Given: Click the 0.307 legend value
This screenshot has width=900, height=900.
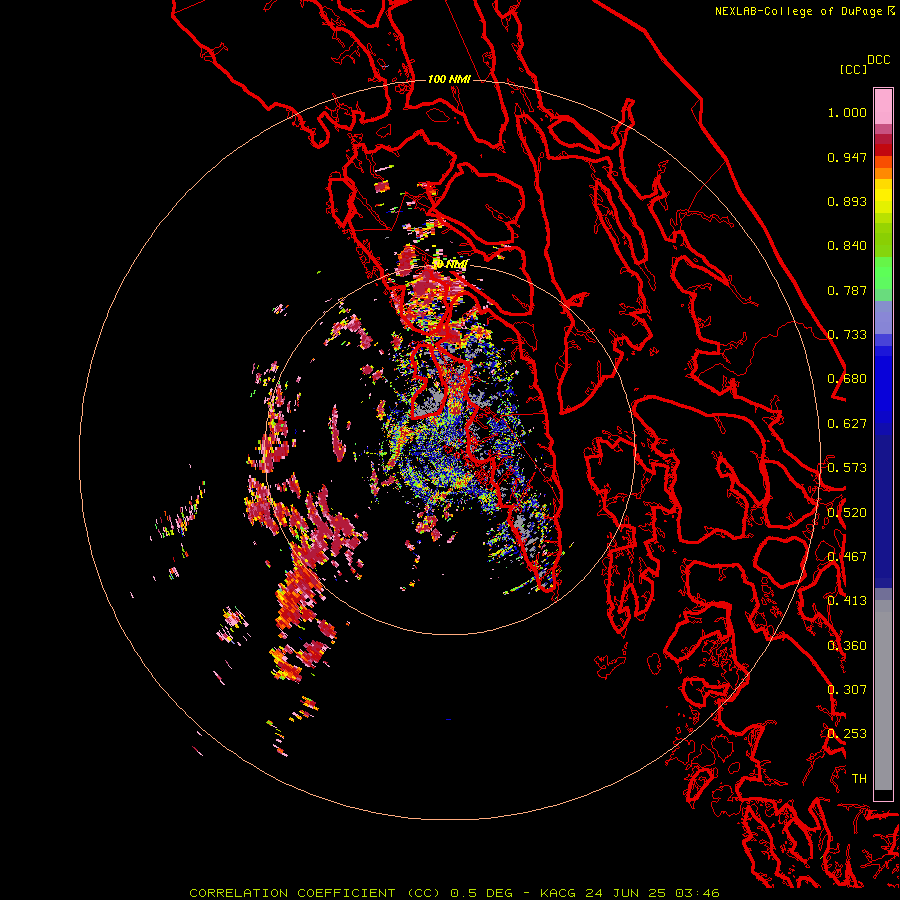Looking at the screenshot, I should pos(847,689).
